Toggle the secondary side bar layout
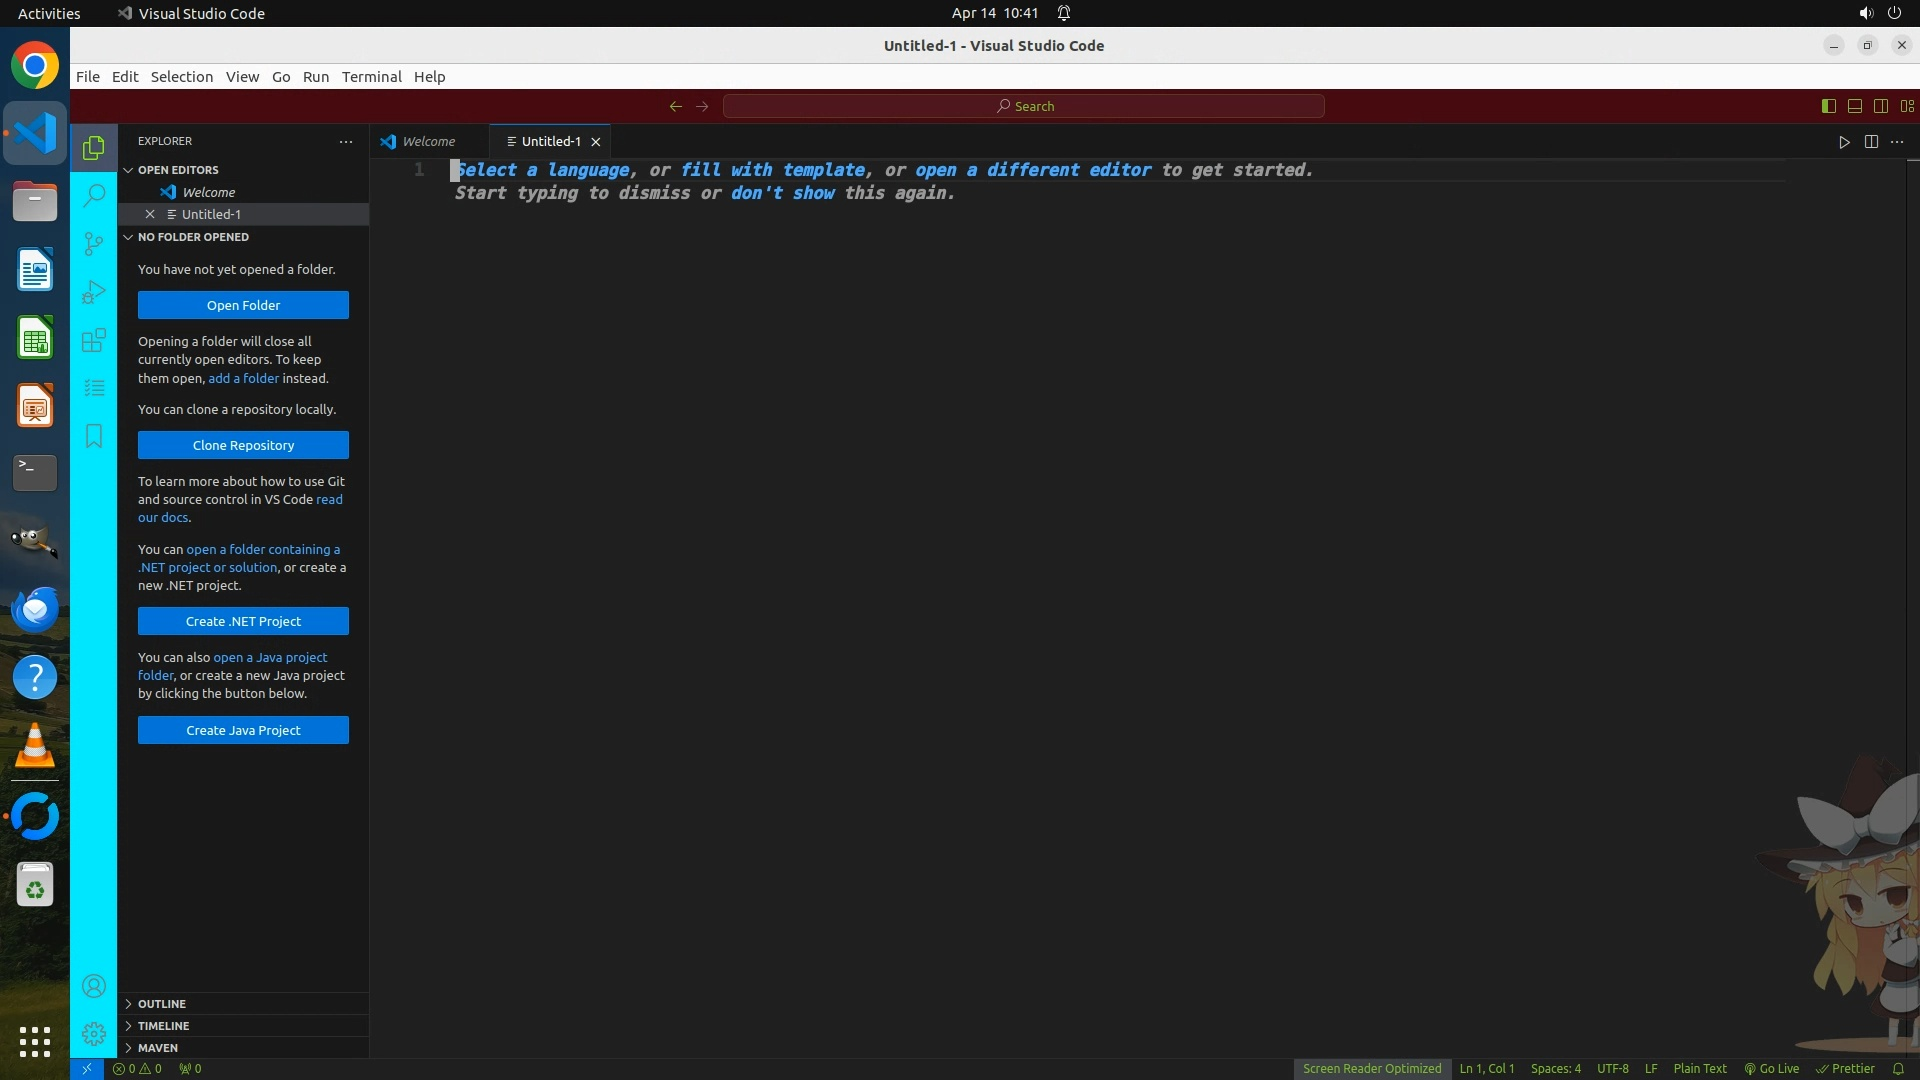The image size is (1920, 1080). tap(1880, 106)
